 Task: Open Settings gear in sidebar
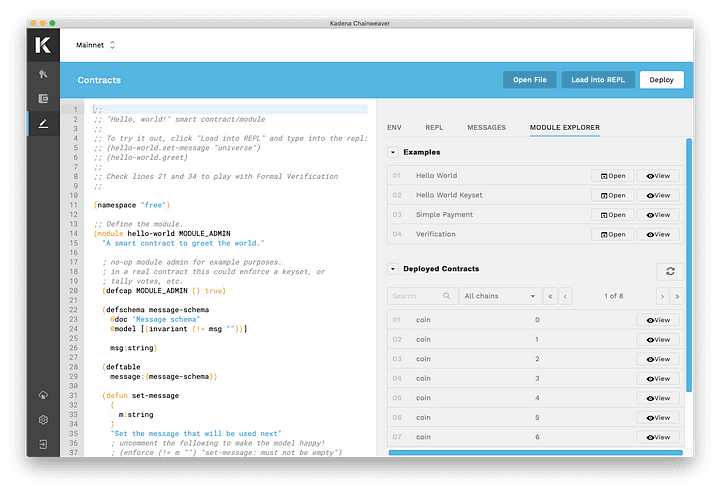pos(43,419)
